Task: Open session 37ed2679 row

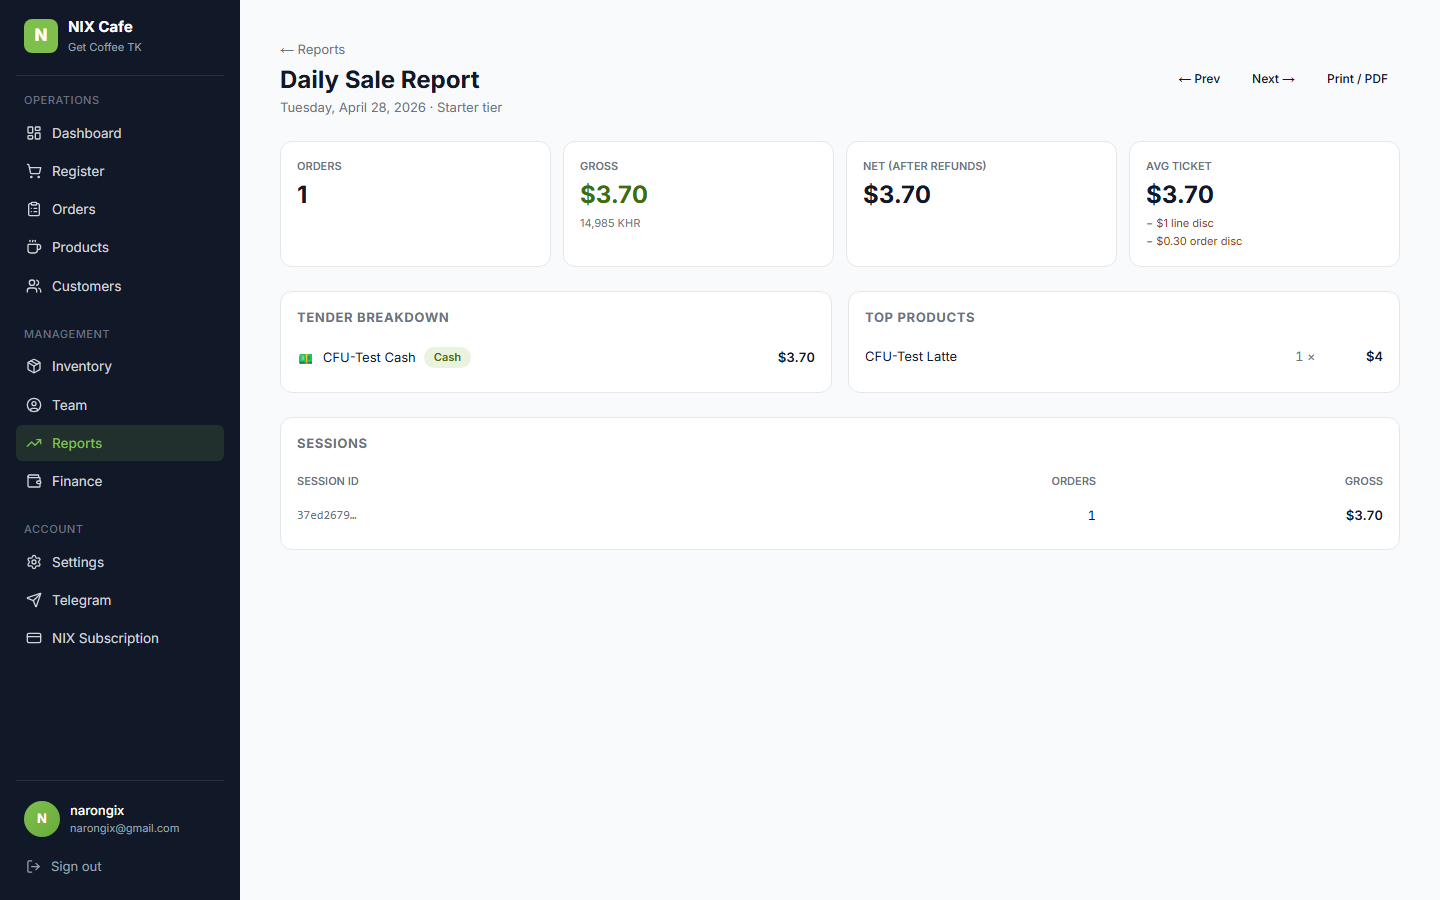Action: pyautogui.click(x=327, y=515)
